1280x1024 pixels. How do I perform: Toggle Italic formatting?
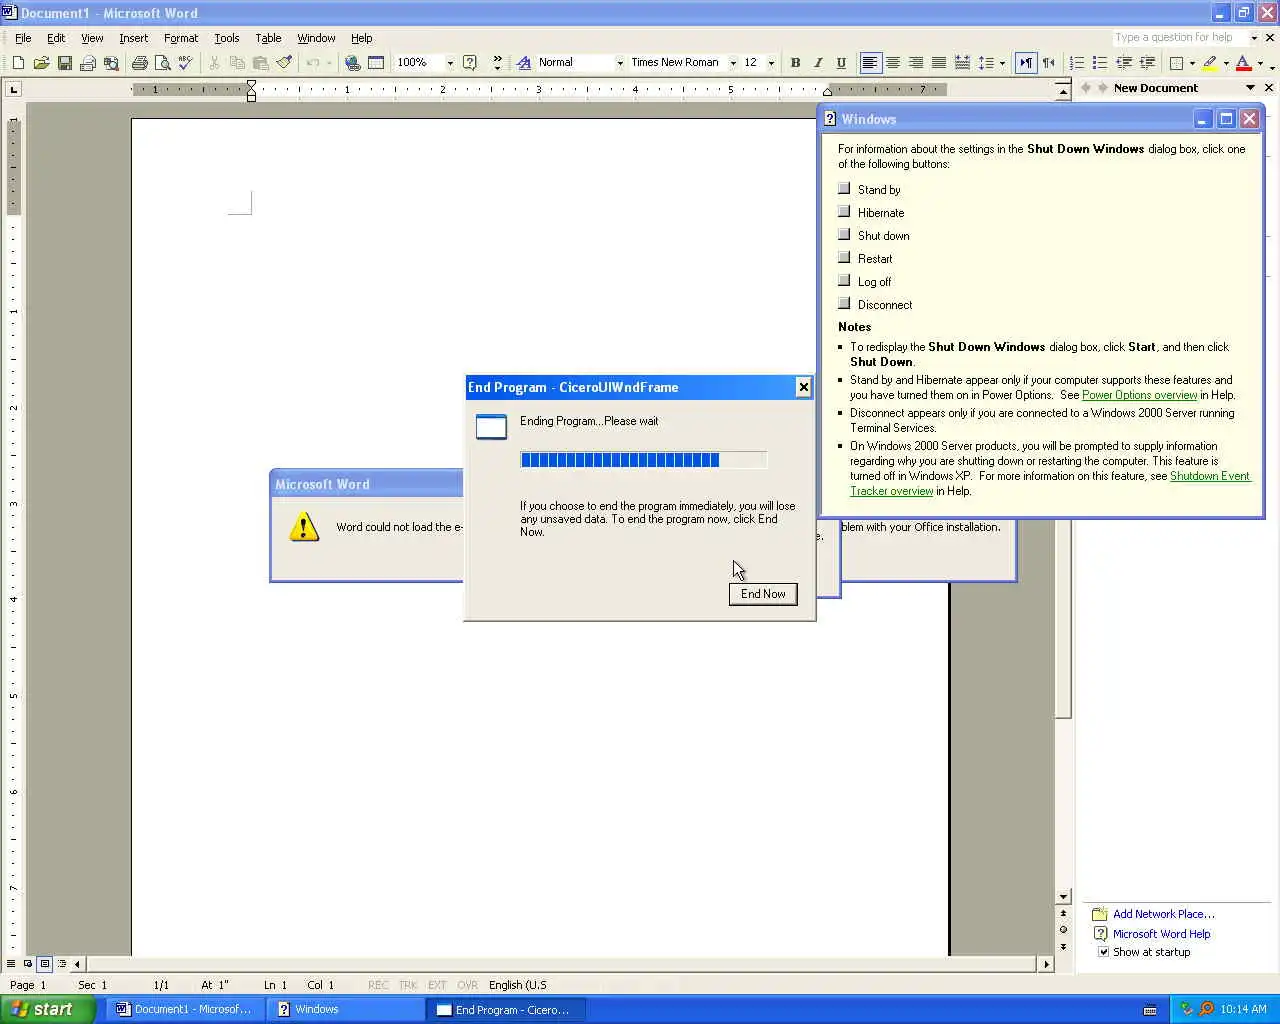[x=818, y=62]
